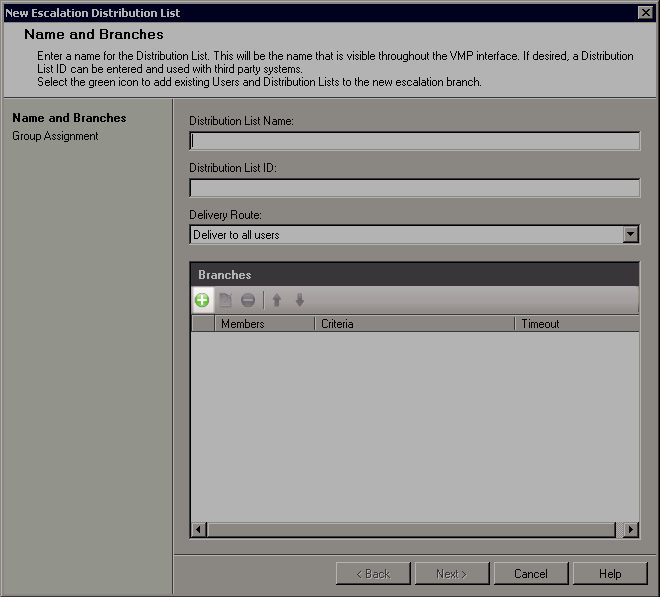The height and width of the screenshot is (597, 660).
Task: Click the horizontal scrollbar right arrow
Action: [631, 529]
